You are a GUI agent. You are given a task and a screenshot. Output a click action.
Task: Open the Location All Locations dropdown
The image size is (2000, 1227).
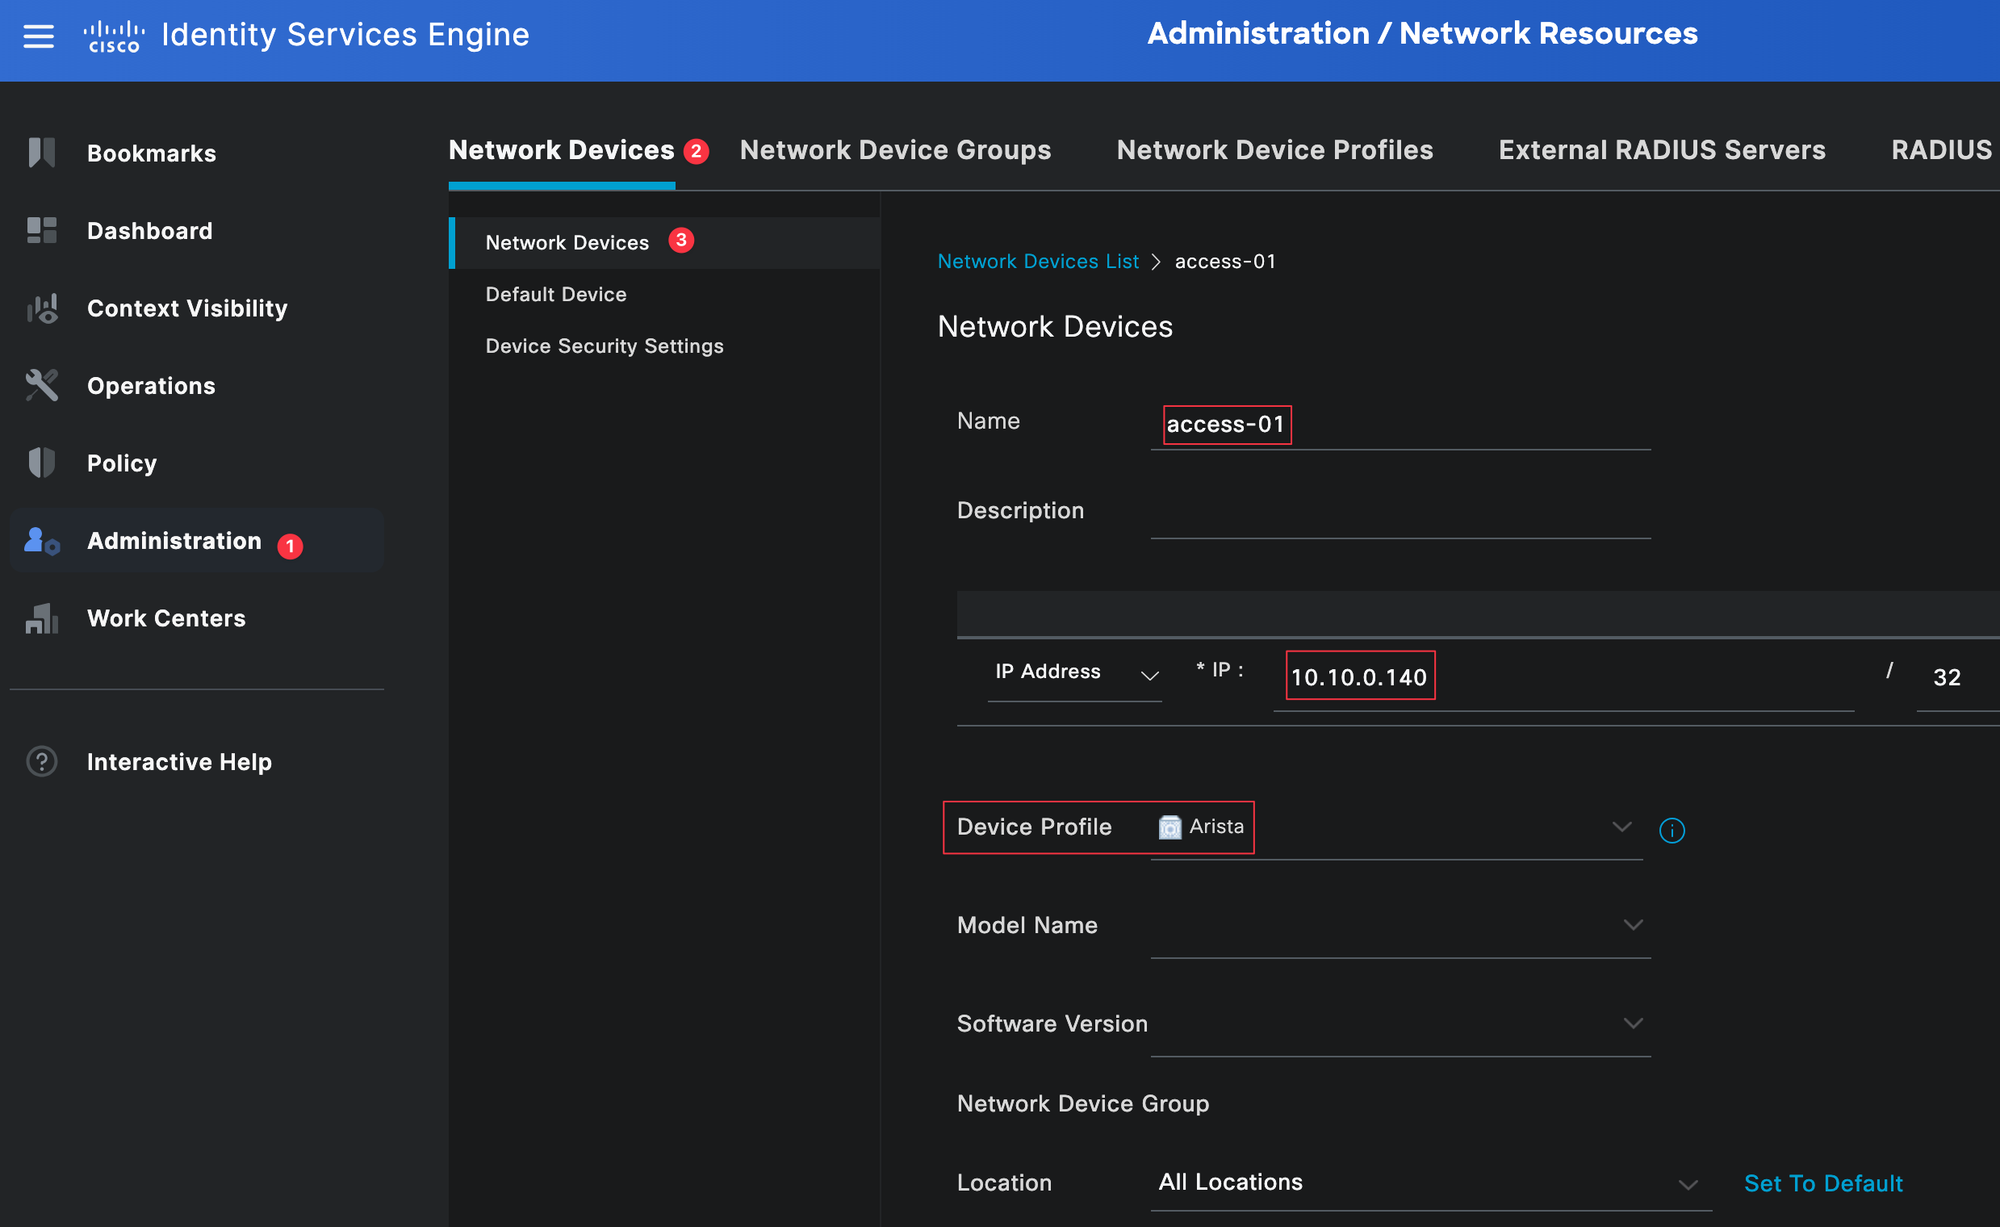pos(1688,1184)
